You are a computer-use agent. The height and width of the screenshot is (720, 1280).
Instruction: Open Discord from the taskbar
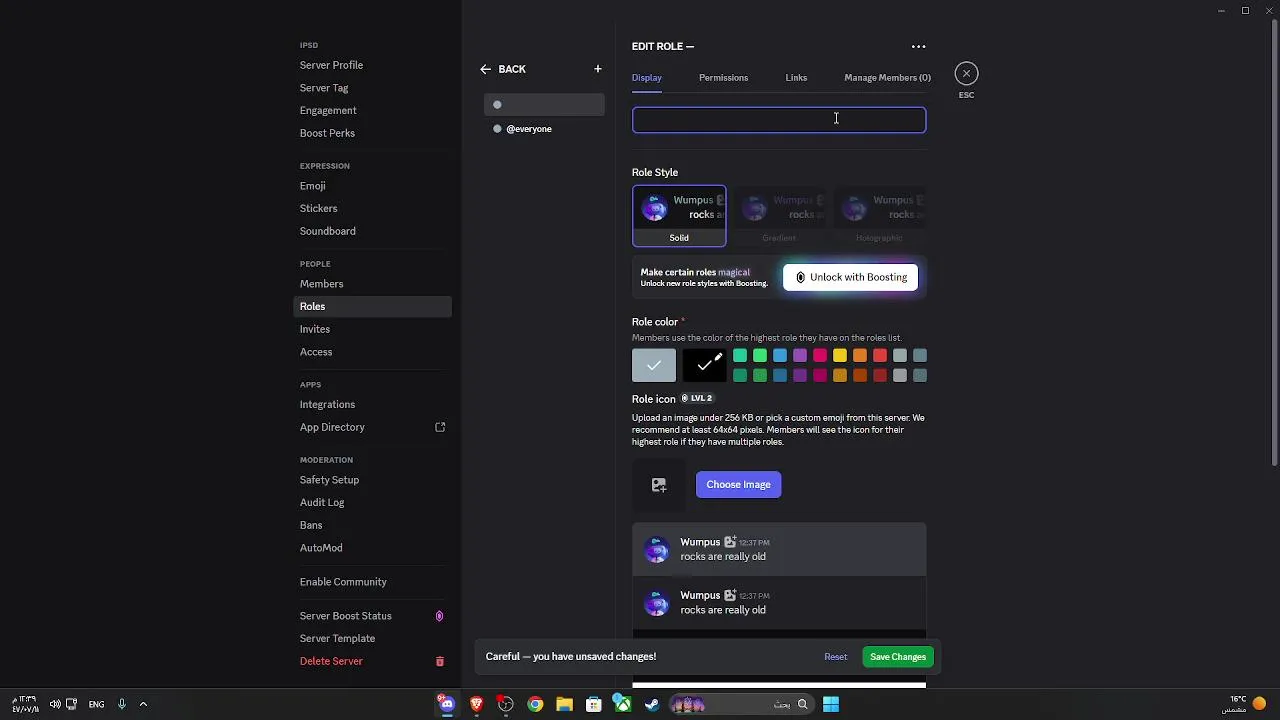[447, 704]
